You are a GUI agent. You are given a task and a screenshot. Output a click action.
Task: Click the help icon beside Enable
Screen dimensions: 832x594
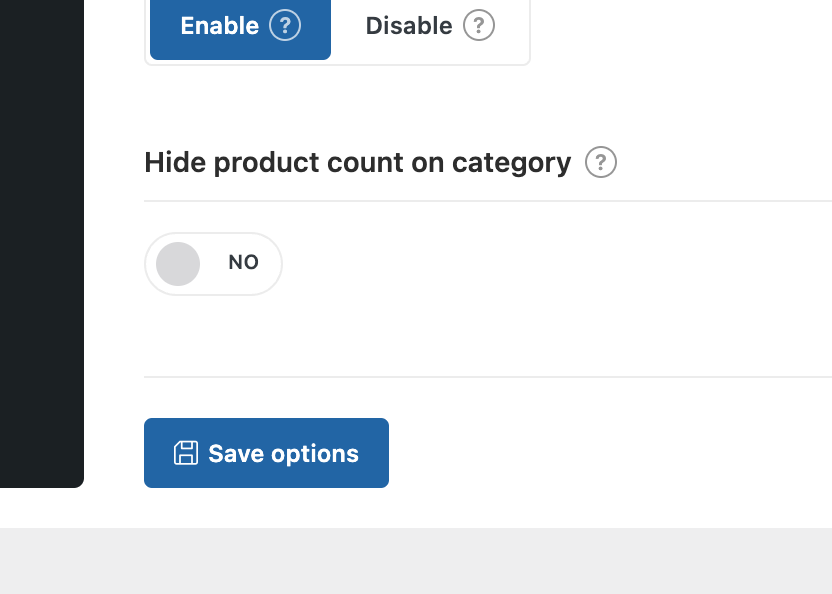point(285,26)
